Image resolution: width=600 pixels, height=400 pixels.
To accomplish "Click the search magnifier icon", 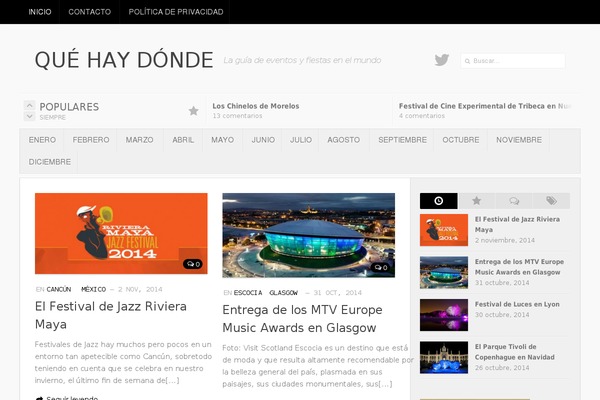I will click(467, 61).
